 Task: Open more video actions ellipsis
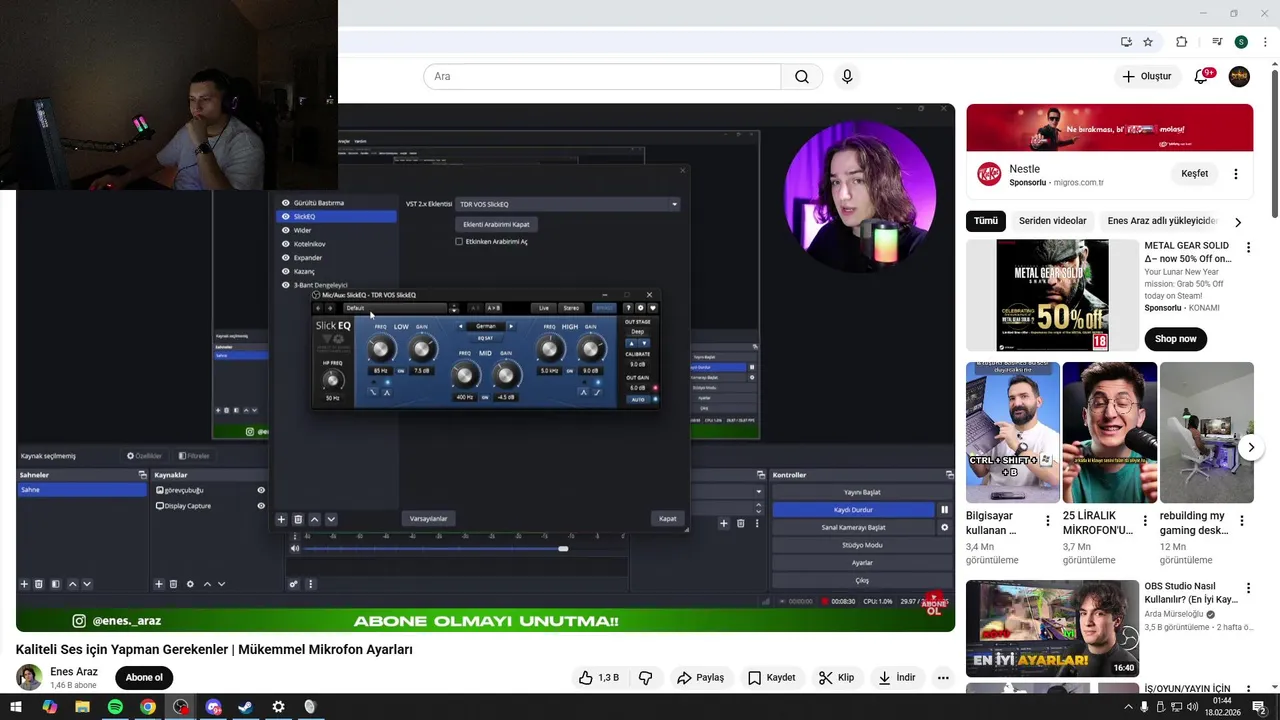[x=943, y=678]
